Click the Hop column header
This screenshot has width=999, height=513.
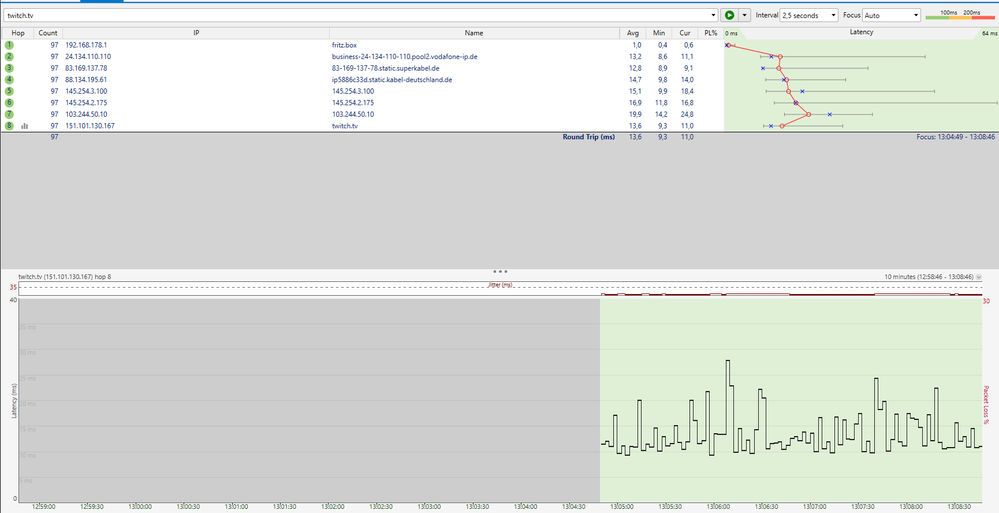pos(17,33)
